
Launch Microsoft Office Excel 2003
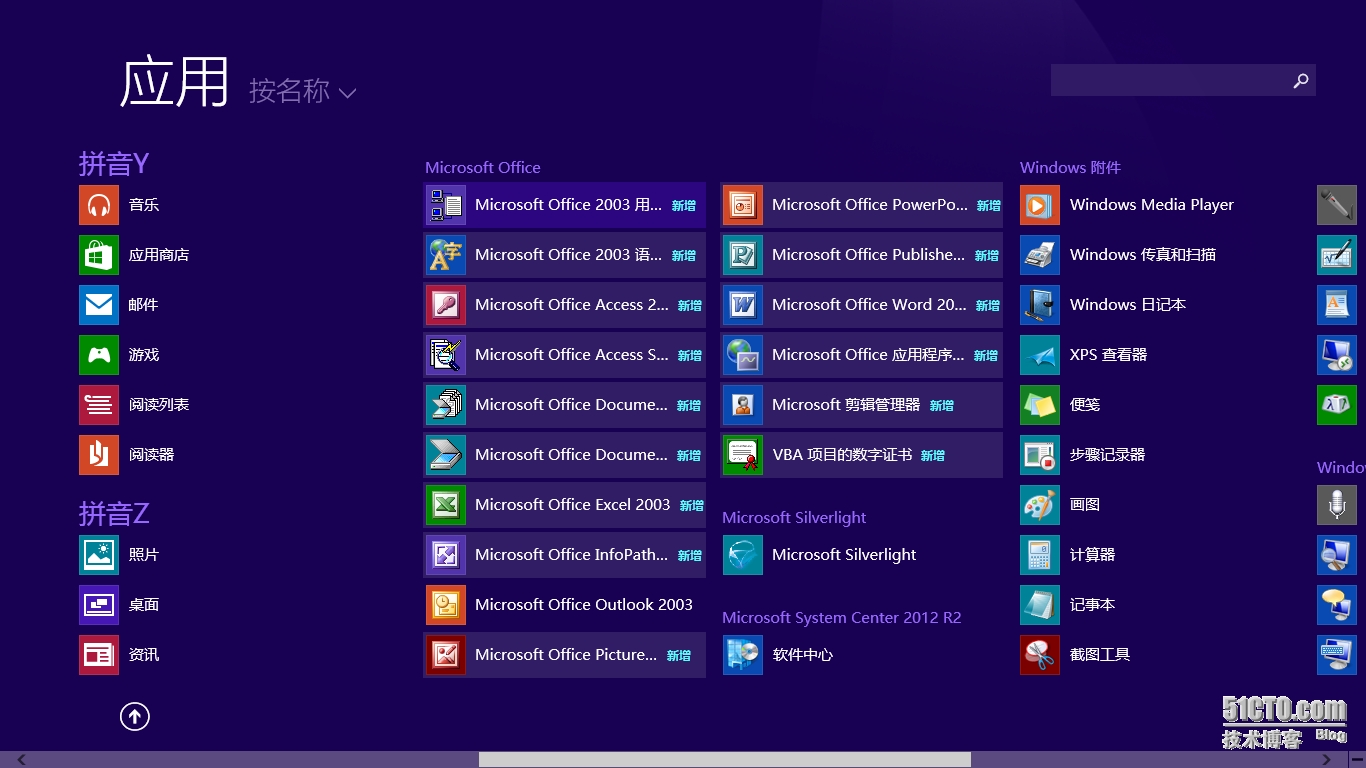(564, 505)
